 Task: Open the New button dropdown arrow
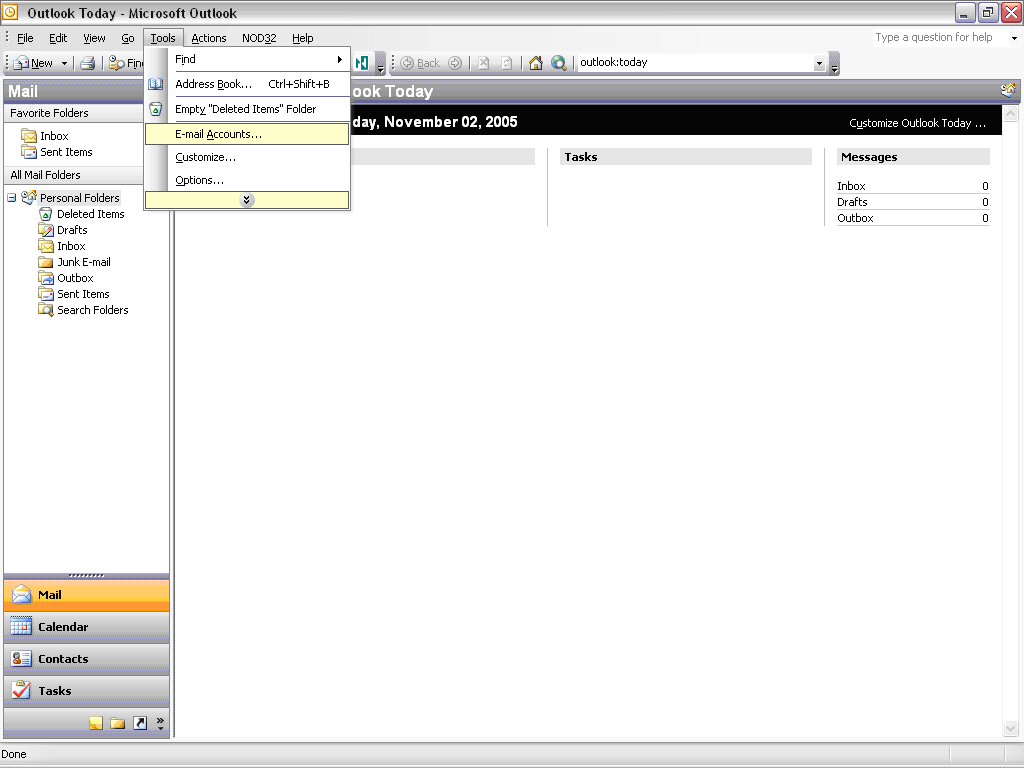(x=64, y=63)
